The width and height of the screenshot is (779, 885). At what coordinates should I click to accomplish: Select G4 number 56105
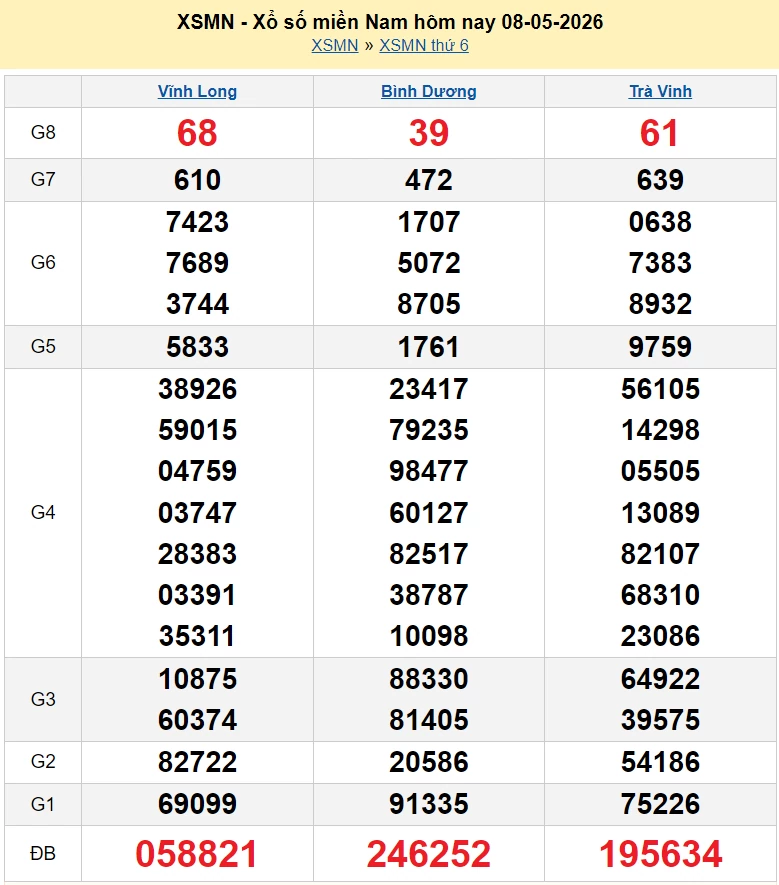[x=660, y=389]
